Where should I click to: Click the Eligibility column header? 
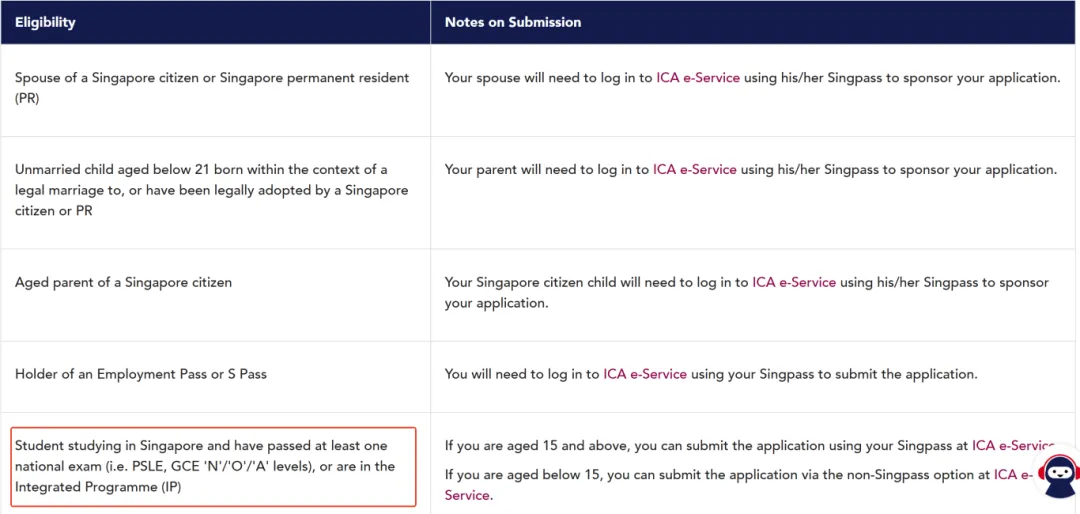[x=45, y=22]
